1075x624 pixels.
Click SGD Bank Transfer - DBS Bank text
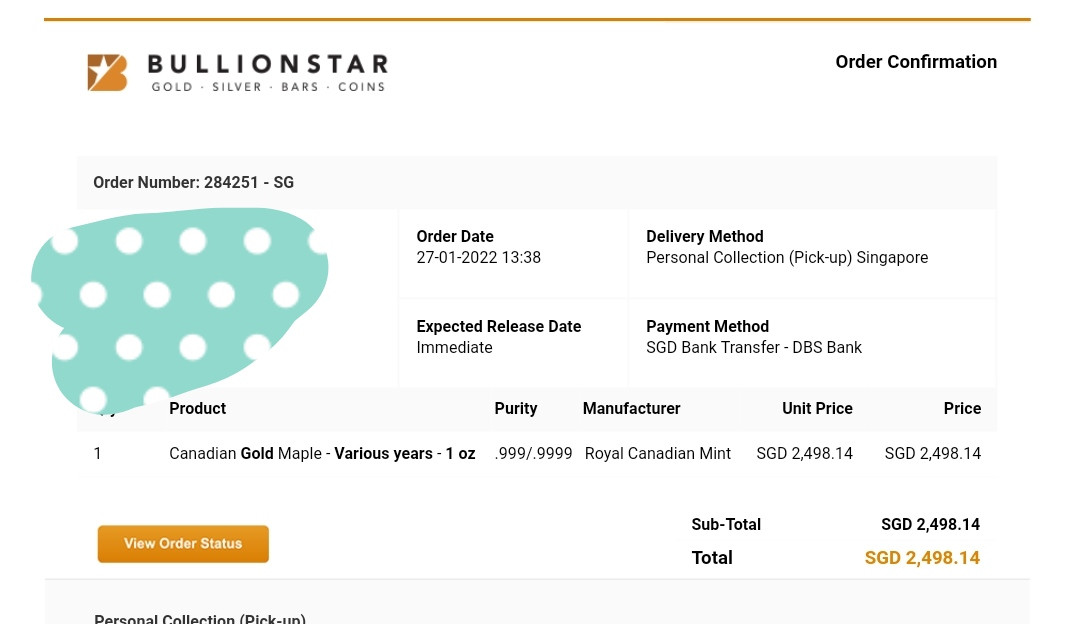[753, 348]
